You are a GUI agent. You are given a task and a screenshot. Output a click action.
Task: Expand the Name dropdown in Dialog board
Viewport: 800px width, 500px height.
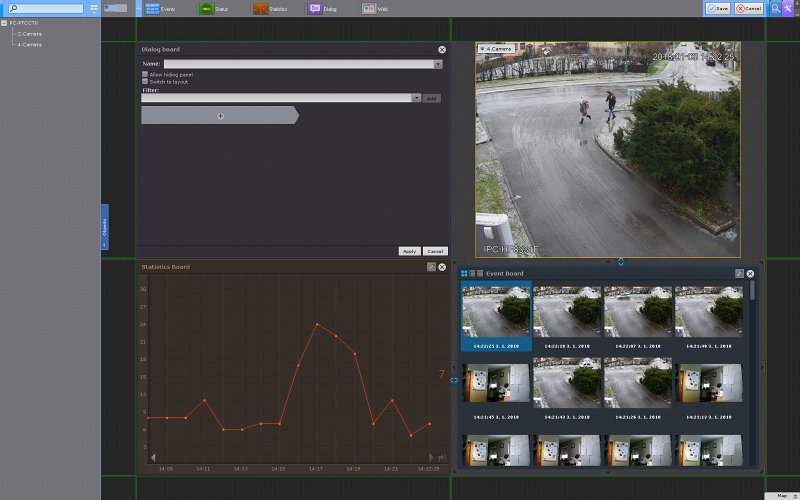(438, 64)
